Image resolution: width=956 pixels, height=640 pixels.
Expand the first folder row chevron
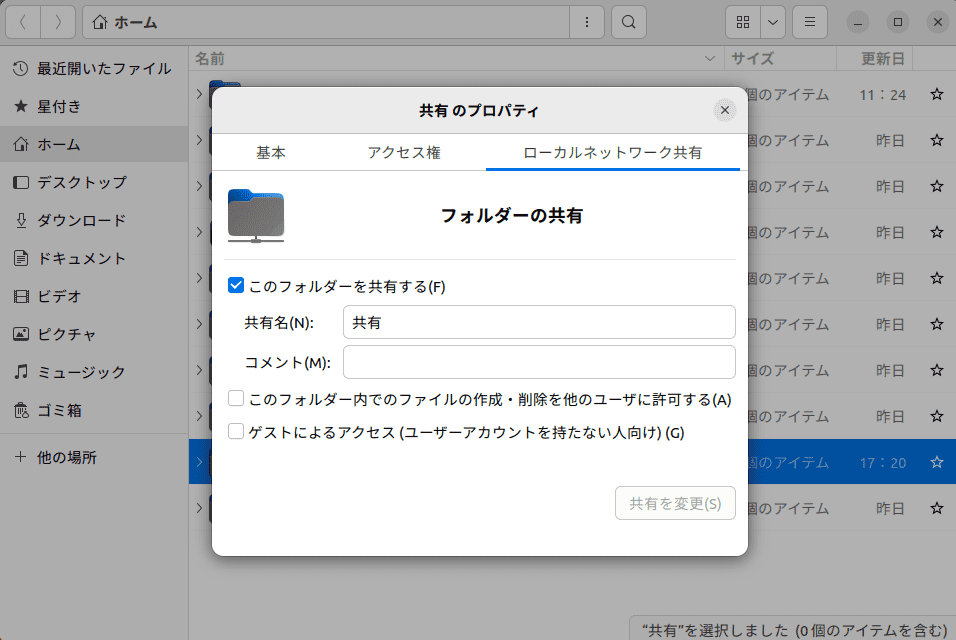[x=199, y=94]
